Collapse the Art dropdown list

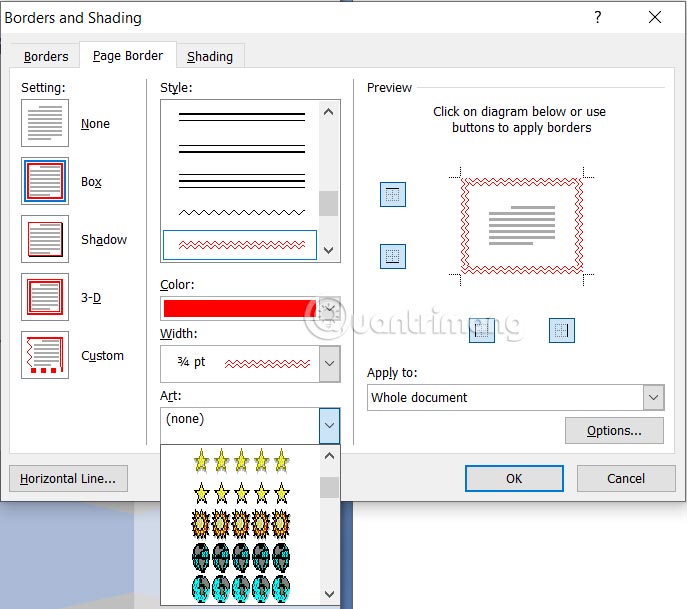(x=329, y=426)
